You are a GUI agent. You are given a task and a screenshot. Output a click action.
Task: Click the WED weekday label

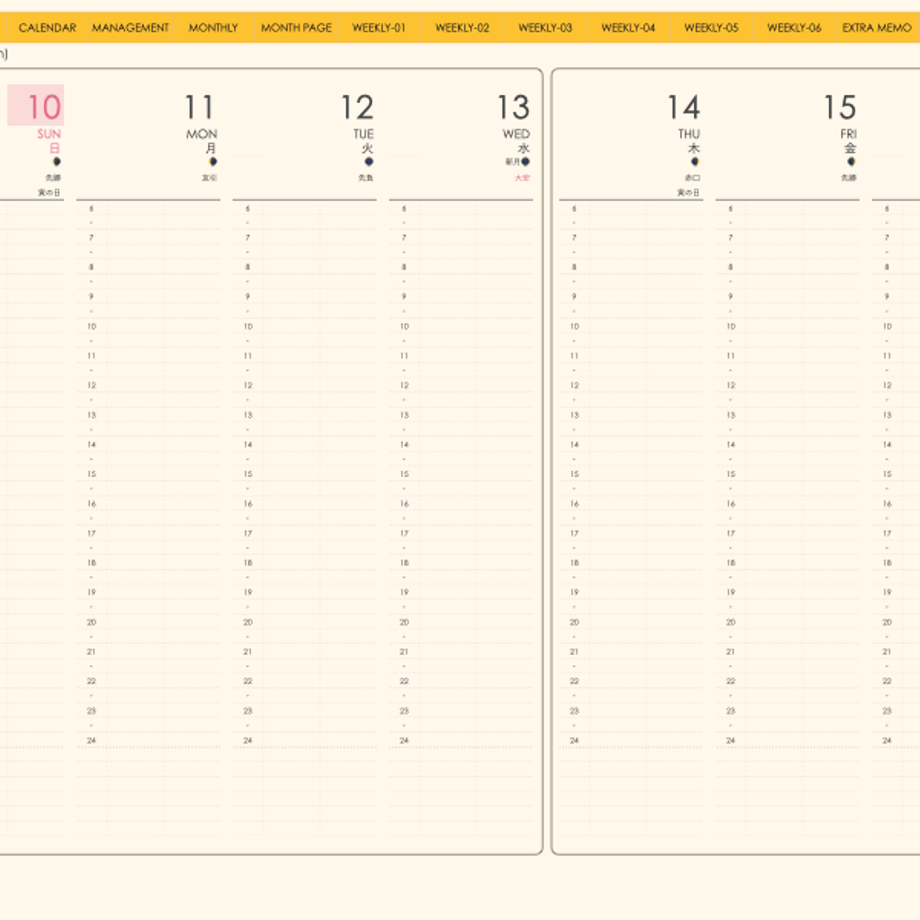pyautogui.click(x=516, y=134)
